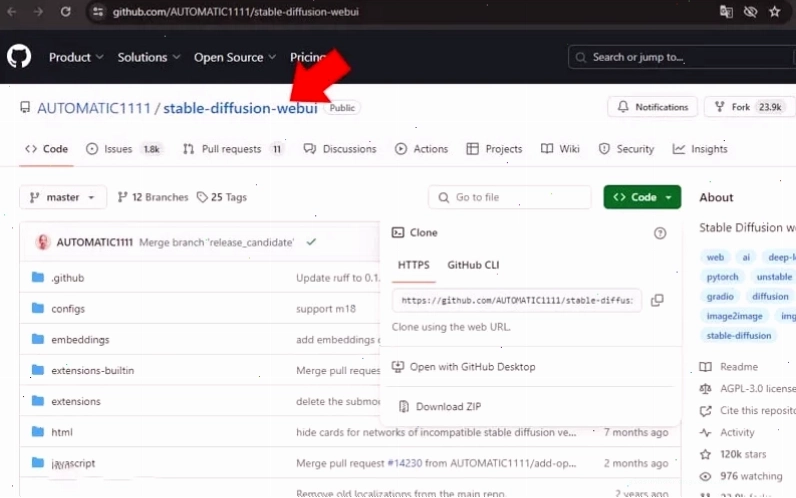The width and height of the screenshot is (796, 498).
Task: Open the Pull requests tab
Action: (x=234, y=149)
